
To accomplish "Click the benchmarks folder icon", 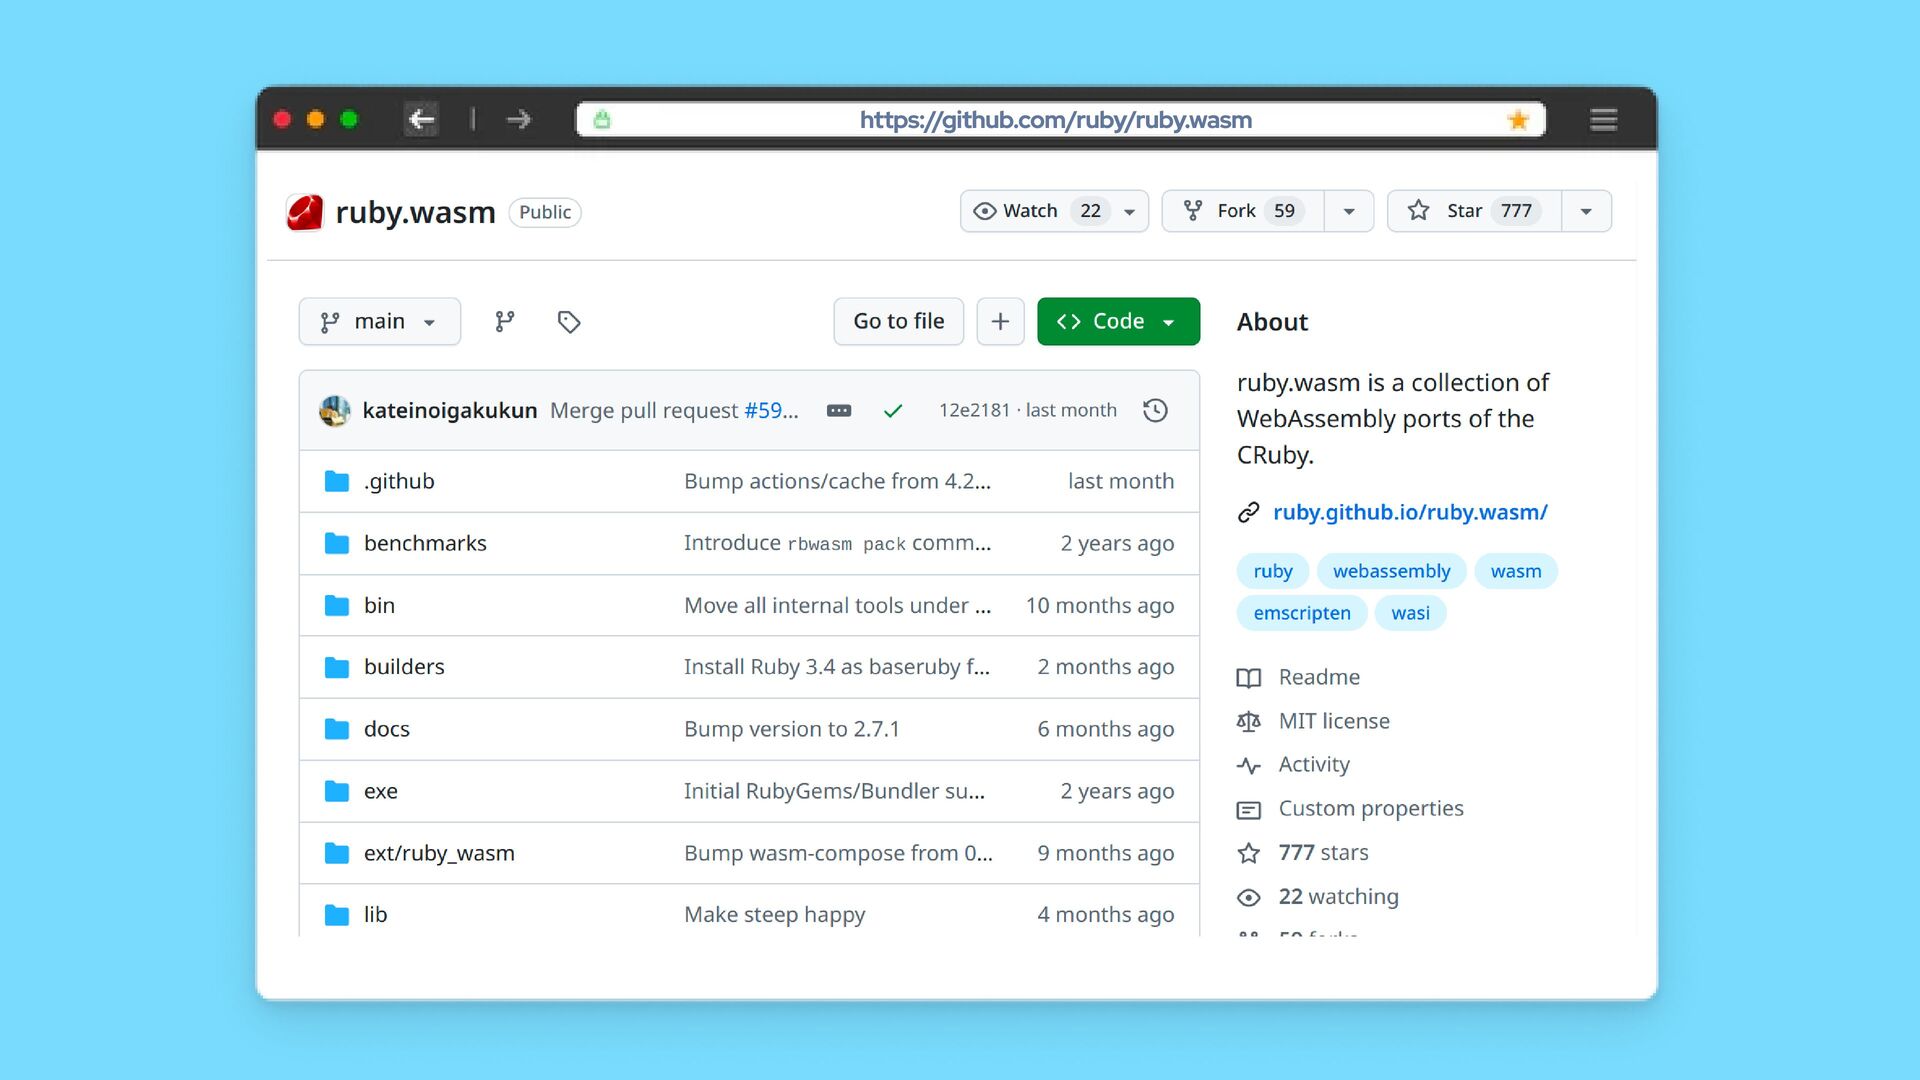I will pos(337,544).
